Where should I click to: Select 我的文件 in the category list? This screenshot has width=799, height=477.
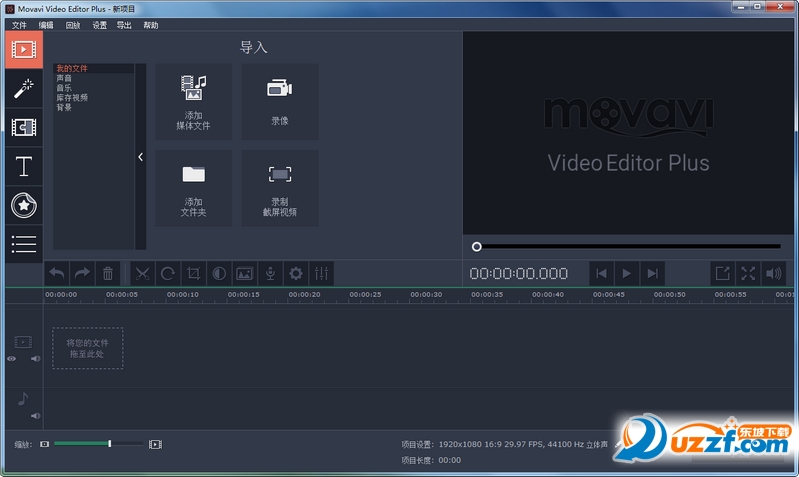(x=72, y=68)
